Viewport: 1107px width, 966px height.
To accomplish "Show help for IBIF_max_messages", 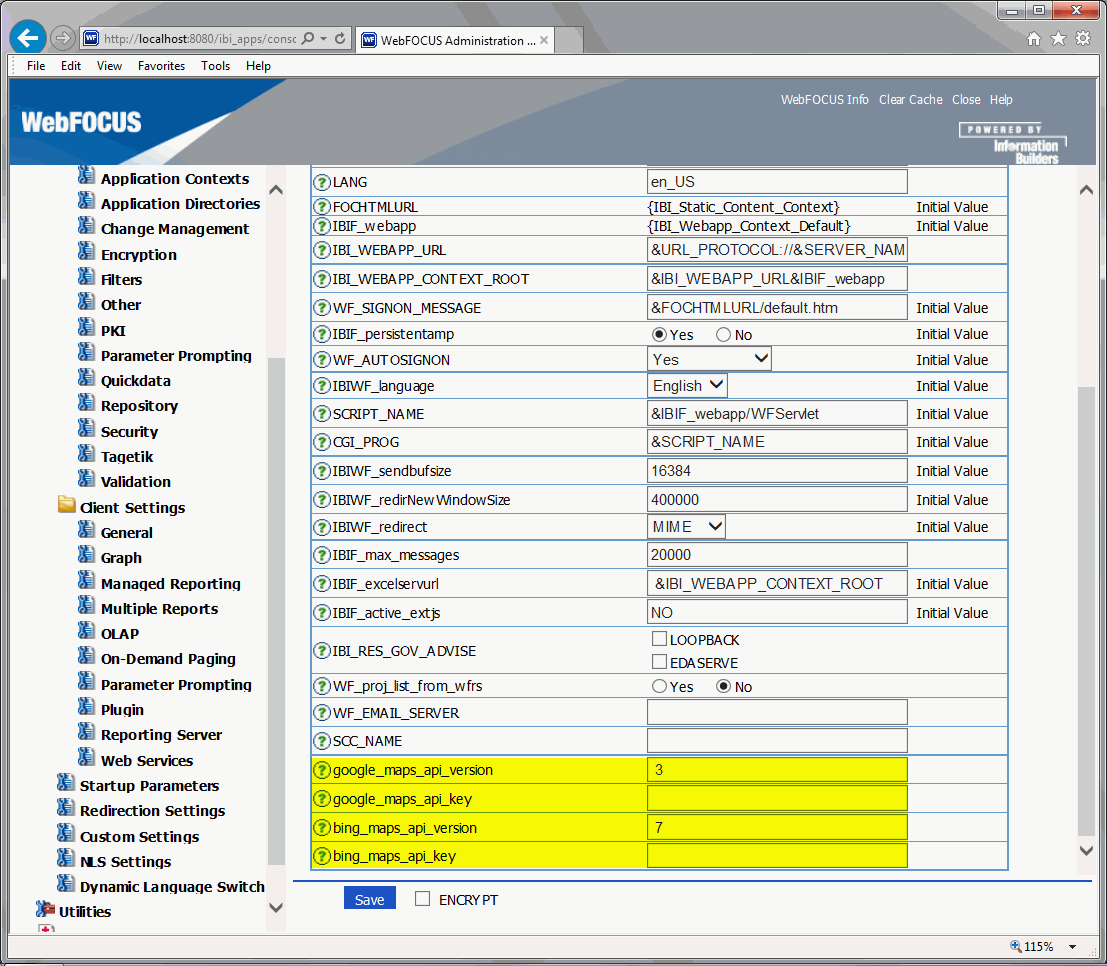I will [x=322, y=555].
